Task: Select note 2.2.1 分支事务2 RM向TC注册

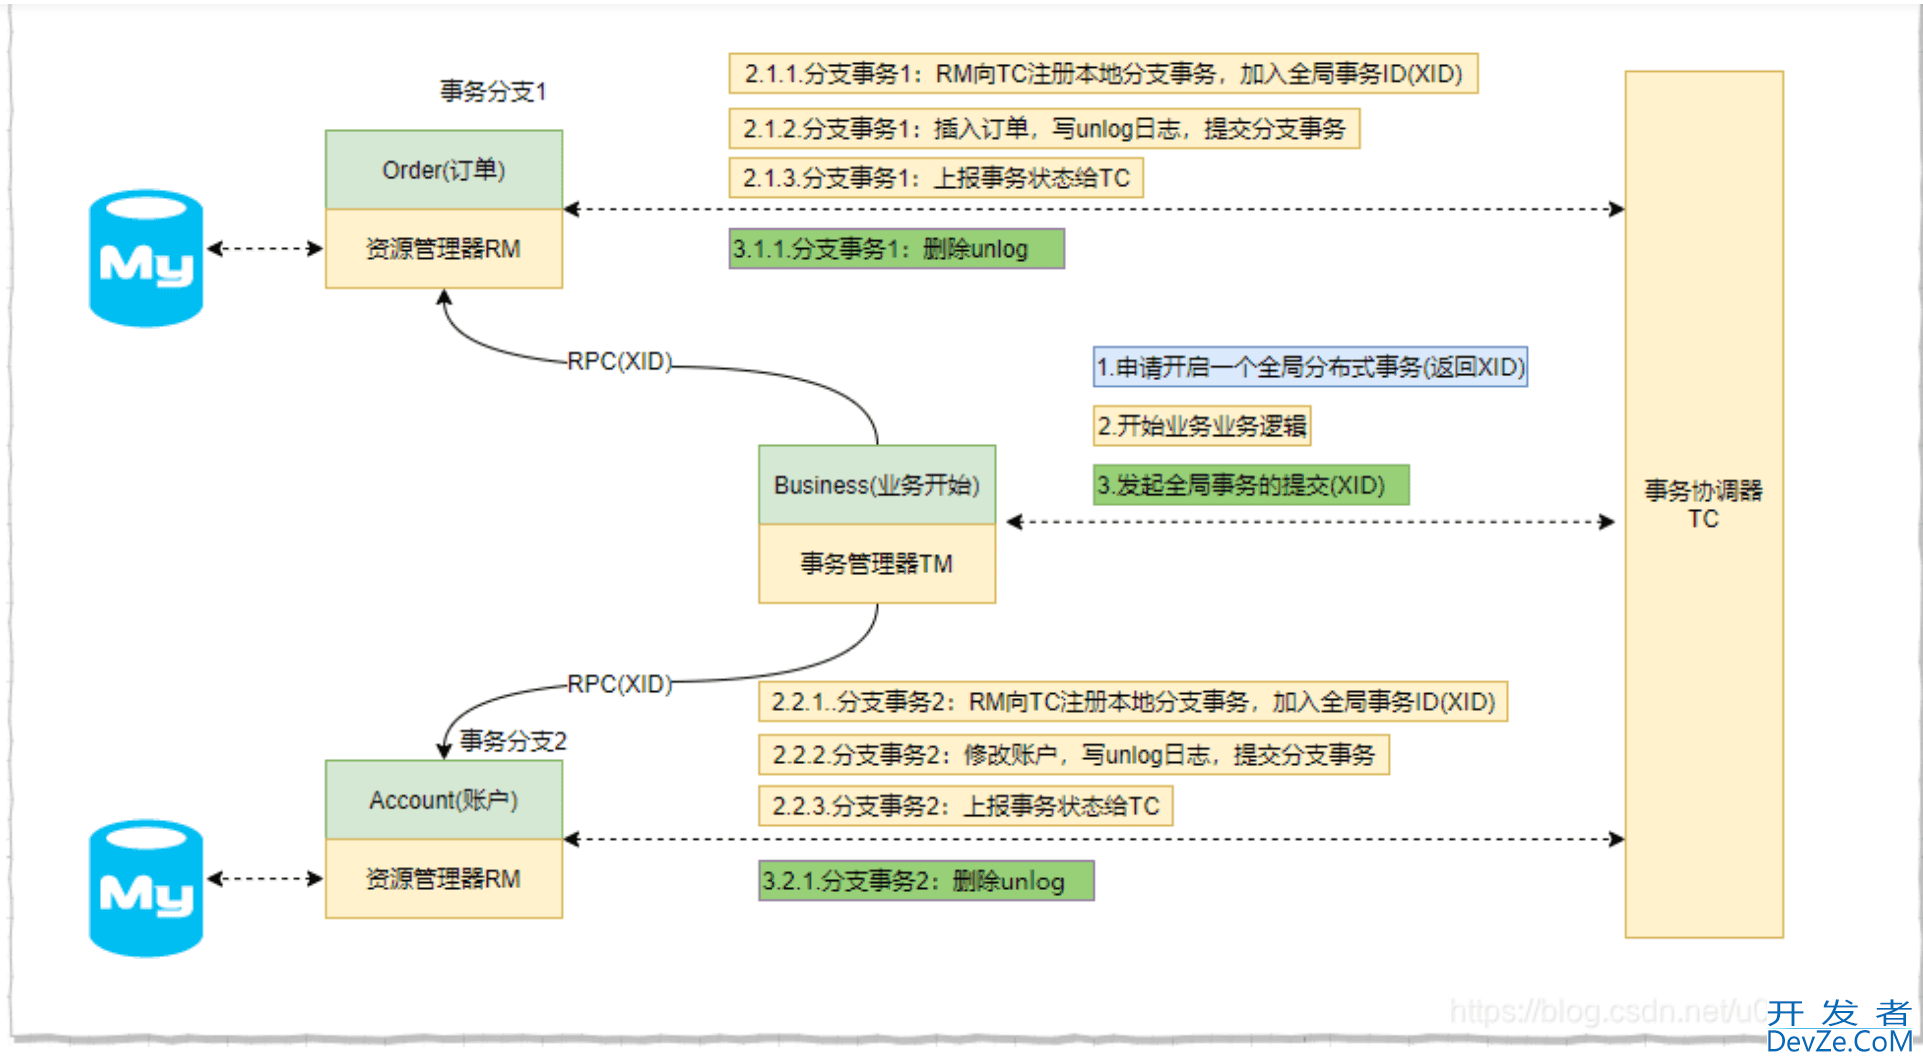Action: [x=1133, y=702]
